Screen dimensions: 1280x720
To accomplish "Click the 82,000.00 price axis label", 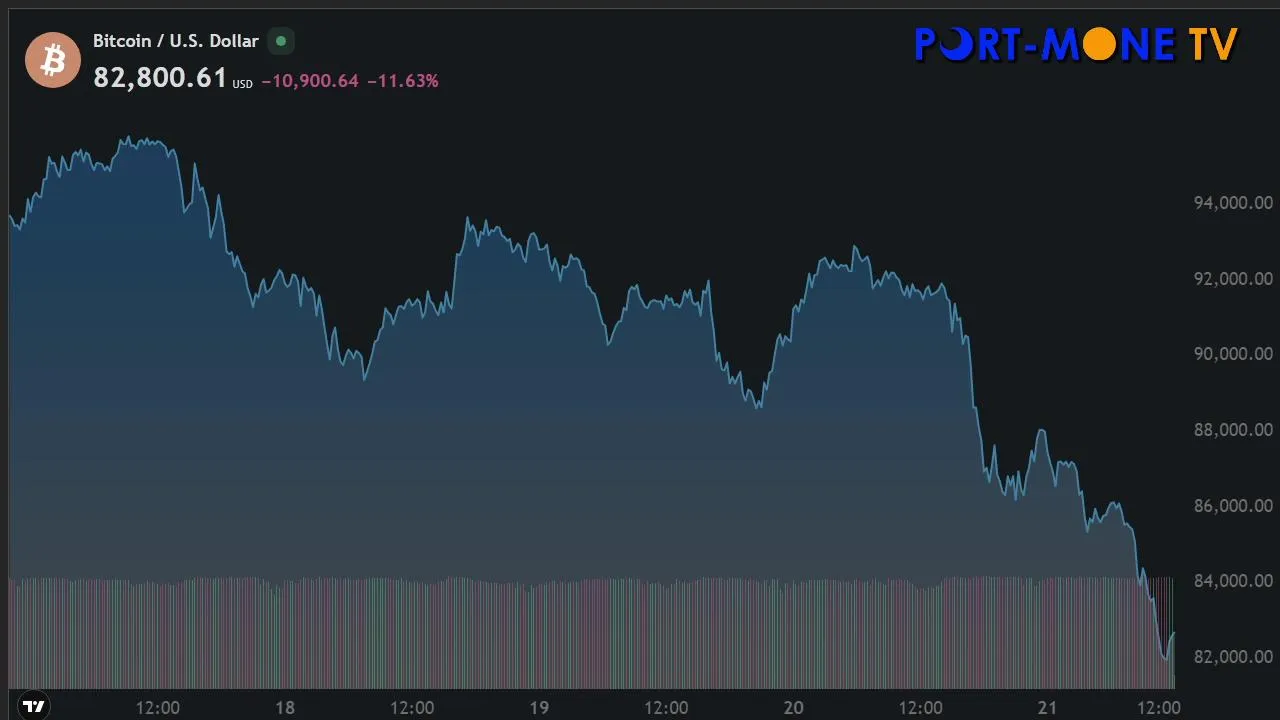I will [1233, 657].
